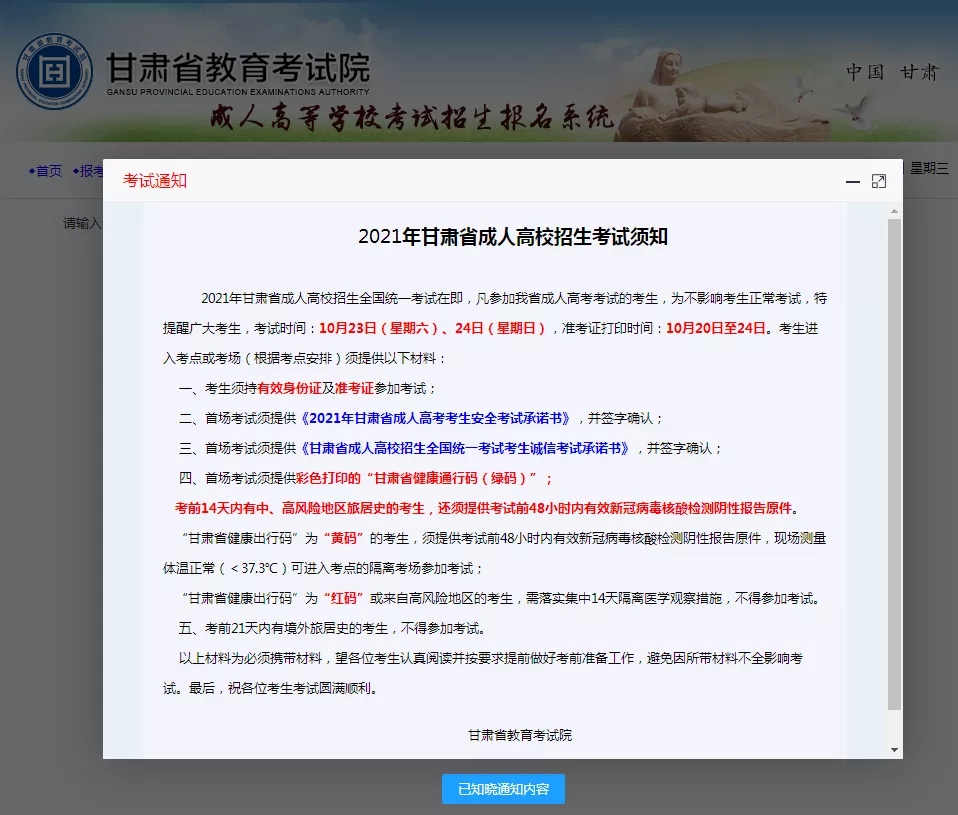Click red text 10月23日（星期六）
The image size is (958, 815).
point(379,328)
